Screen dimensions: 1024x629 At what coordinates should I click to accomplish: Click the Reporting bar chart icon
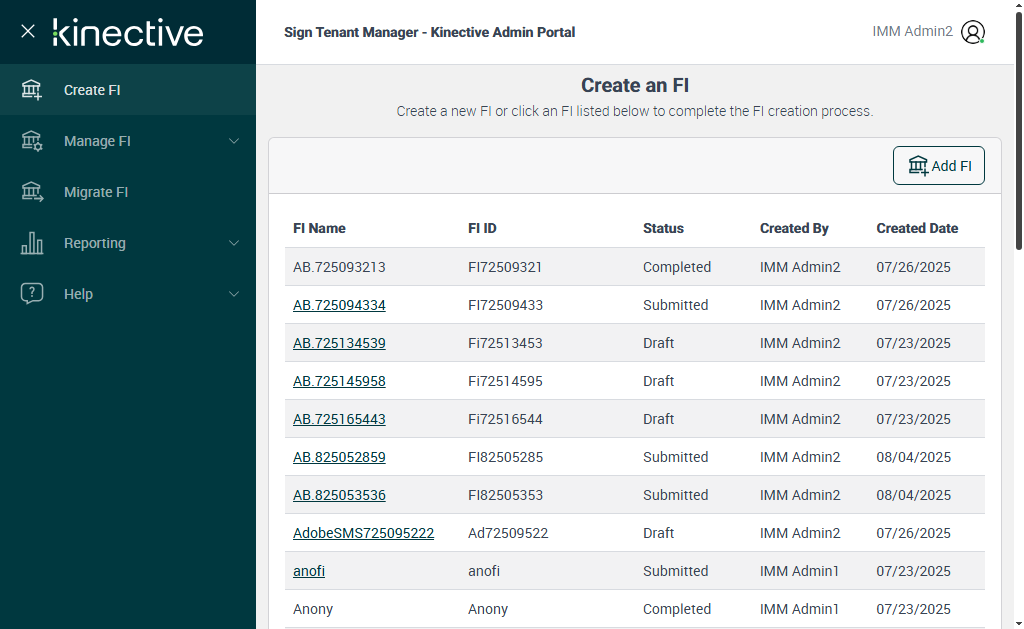coord(32,243)
